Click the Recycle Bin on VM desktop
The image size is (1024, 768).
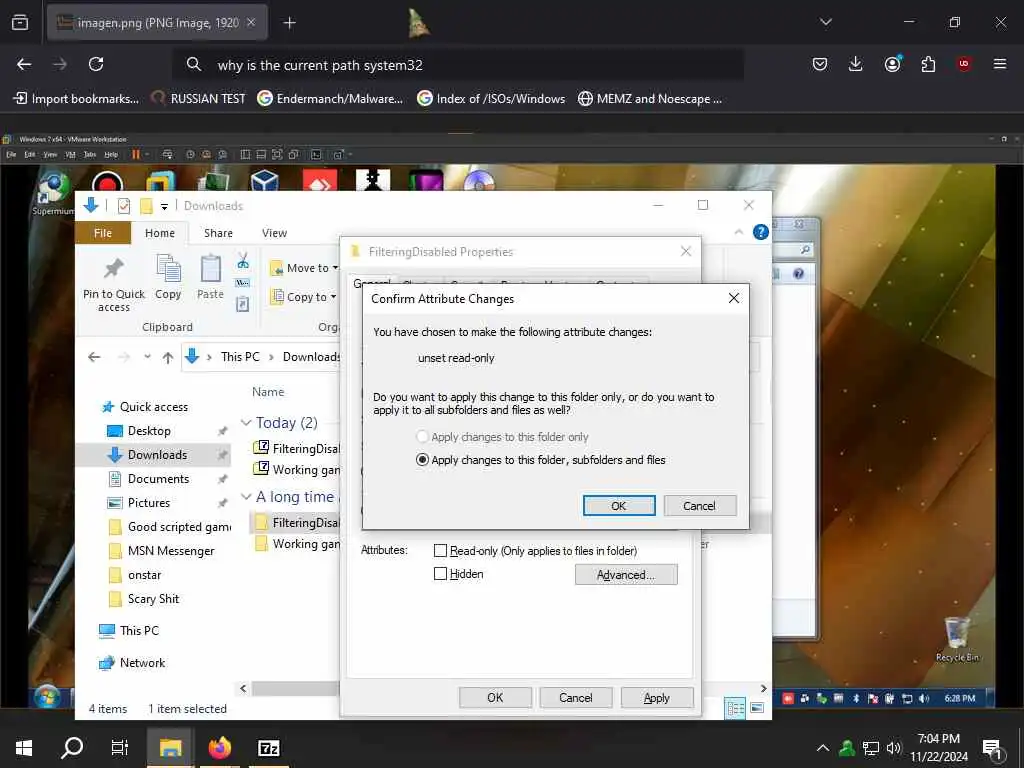pos(957,639)
